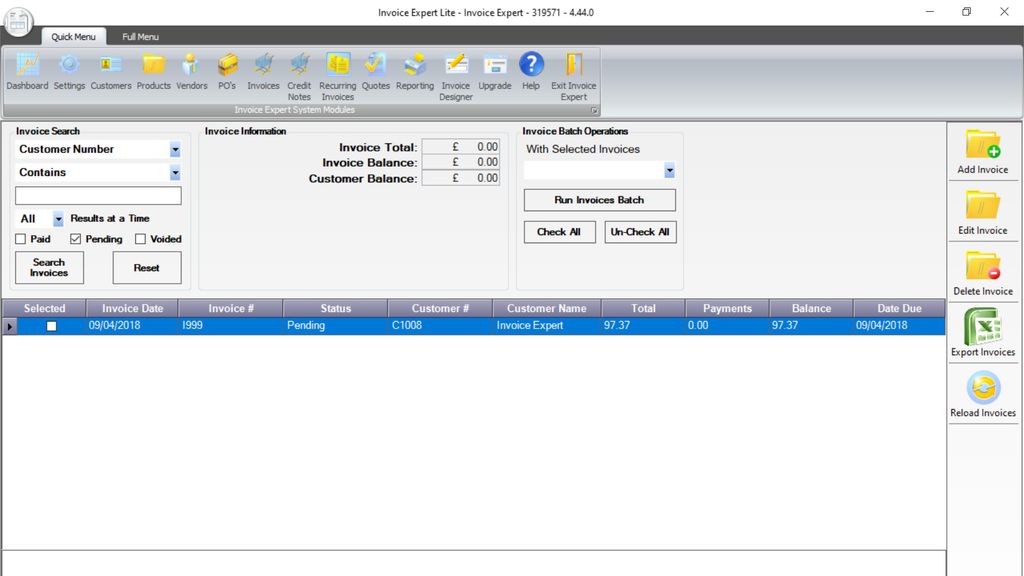Select the Recurring Invoices module
The height and width of the screenshot is (576, 1024).
click(337, 70)
